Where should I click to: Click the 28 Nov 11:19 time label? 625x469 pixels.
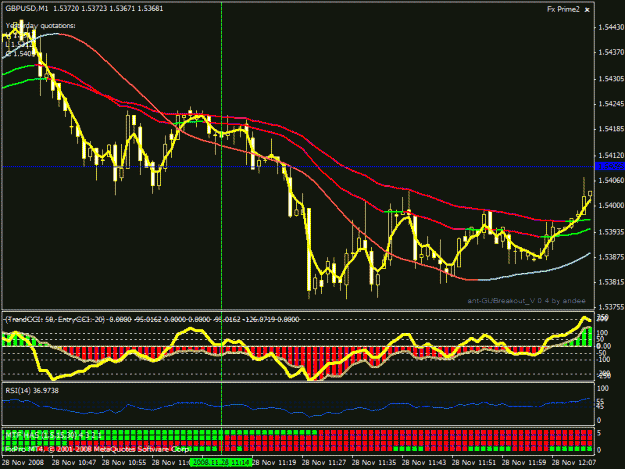click(274, 463)
